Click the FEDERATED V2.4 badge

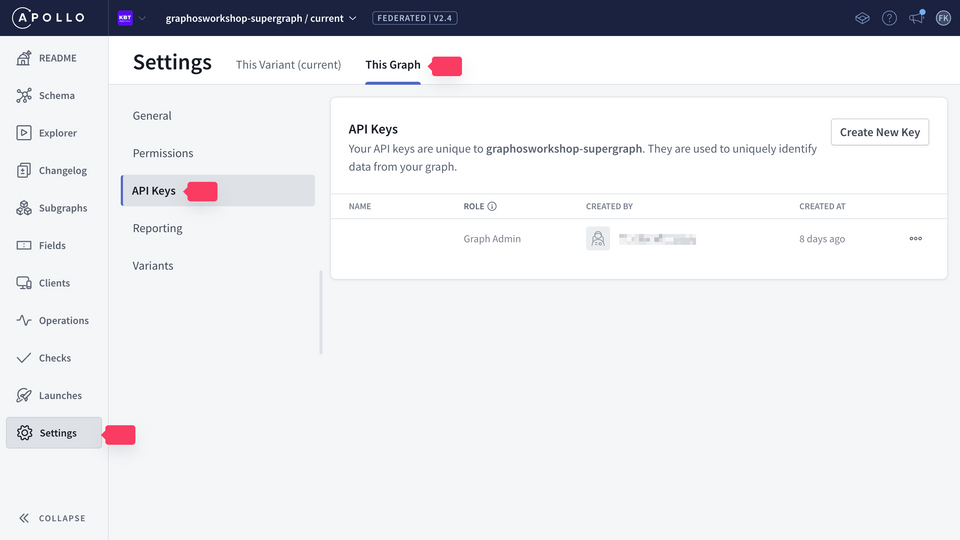[x=414, y=18]
